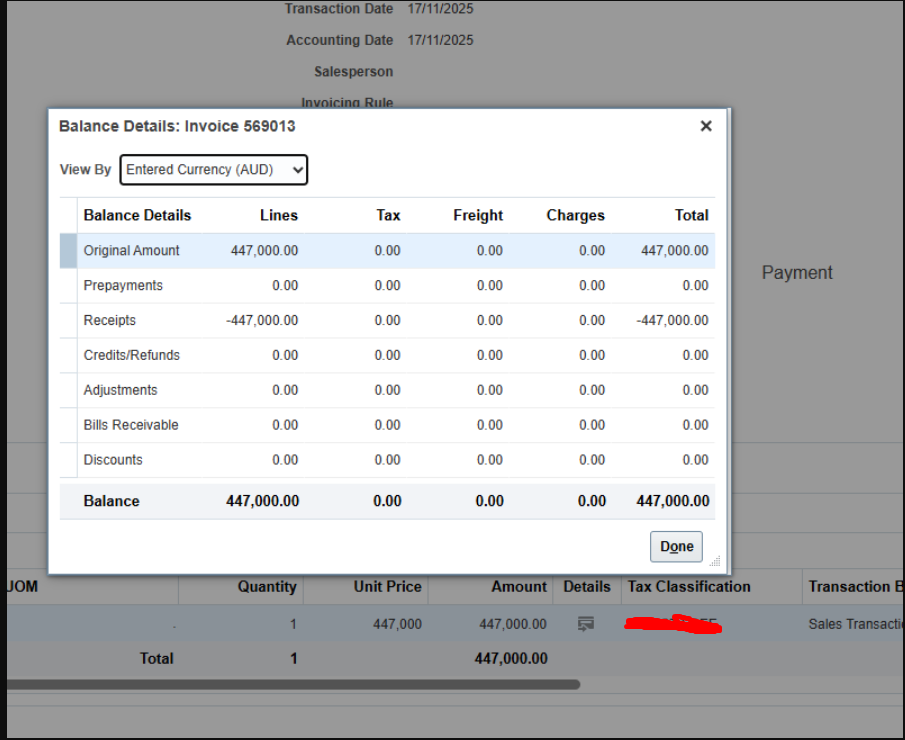Screen dimensions: 905x740
Task: Click the Unit Price column header
Action: click(x=387, y=586)
